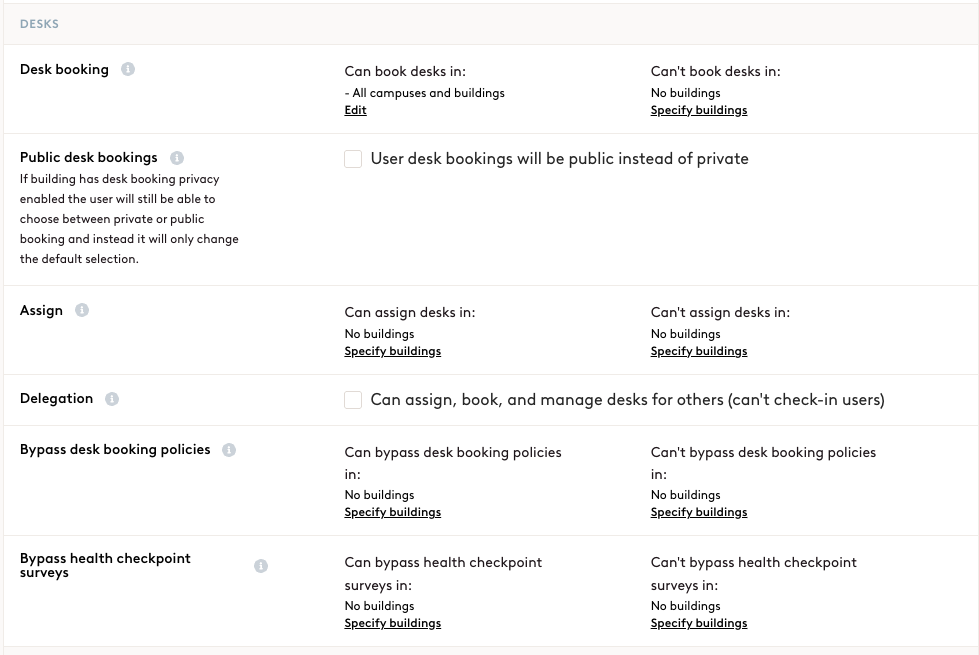This screenshot has height=655, width=979.
Task: Click the 'Assign' row title
Action: 41,310
